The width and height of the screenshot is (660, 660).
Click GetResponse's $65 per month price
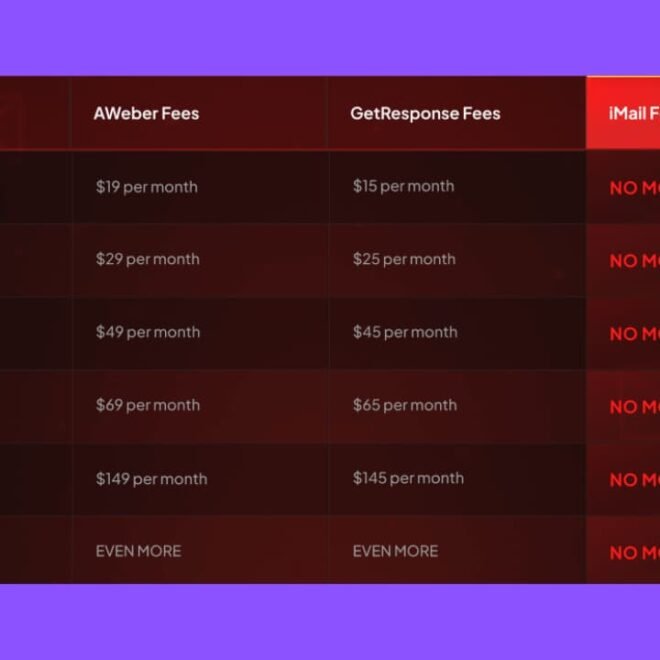[405, 406]
